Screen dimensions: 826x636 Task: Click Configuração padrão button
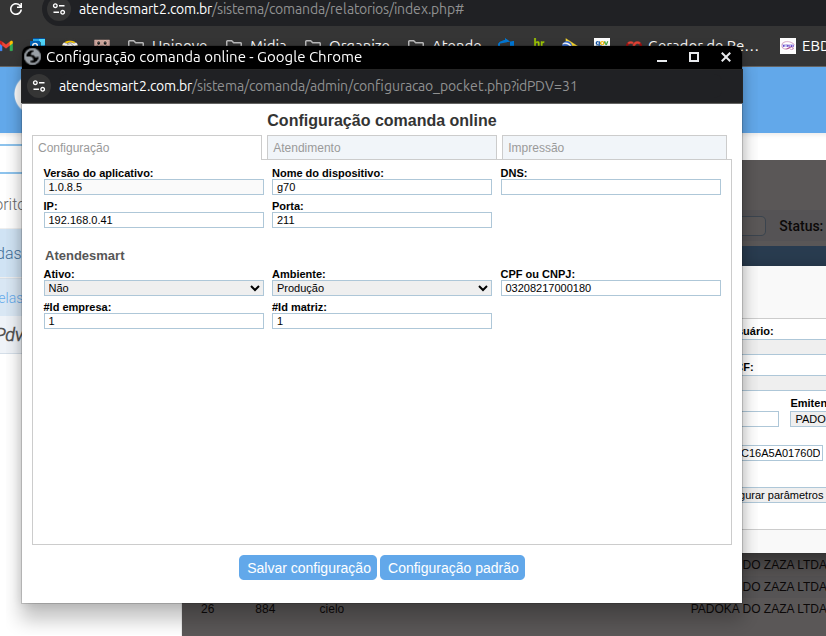pyautogui.click(x=453, y=567)
